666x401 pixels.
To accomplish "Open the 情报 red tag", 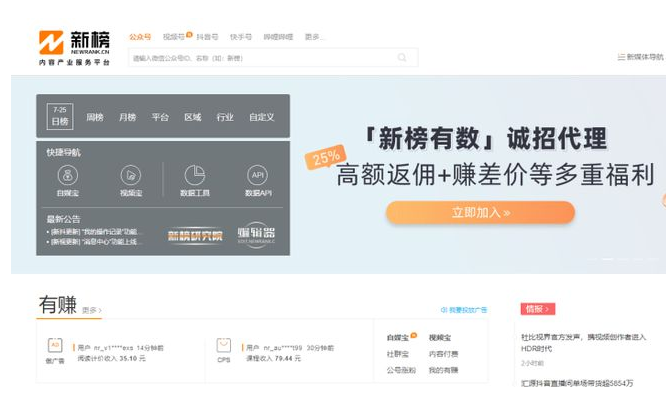I will [x=538, y=309].
